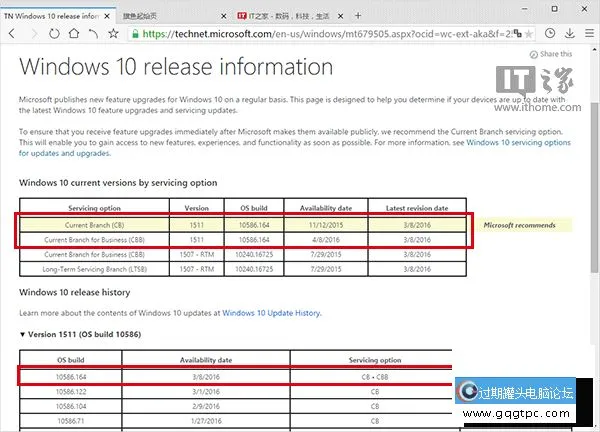Screen dimensions: 600x432
Task: Bookmark page with the star icon left of address bar
Action: click(x=114, y=33)
